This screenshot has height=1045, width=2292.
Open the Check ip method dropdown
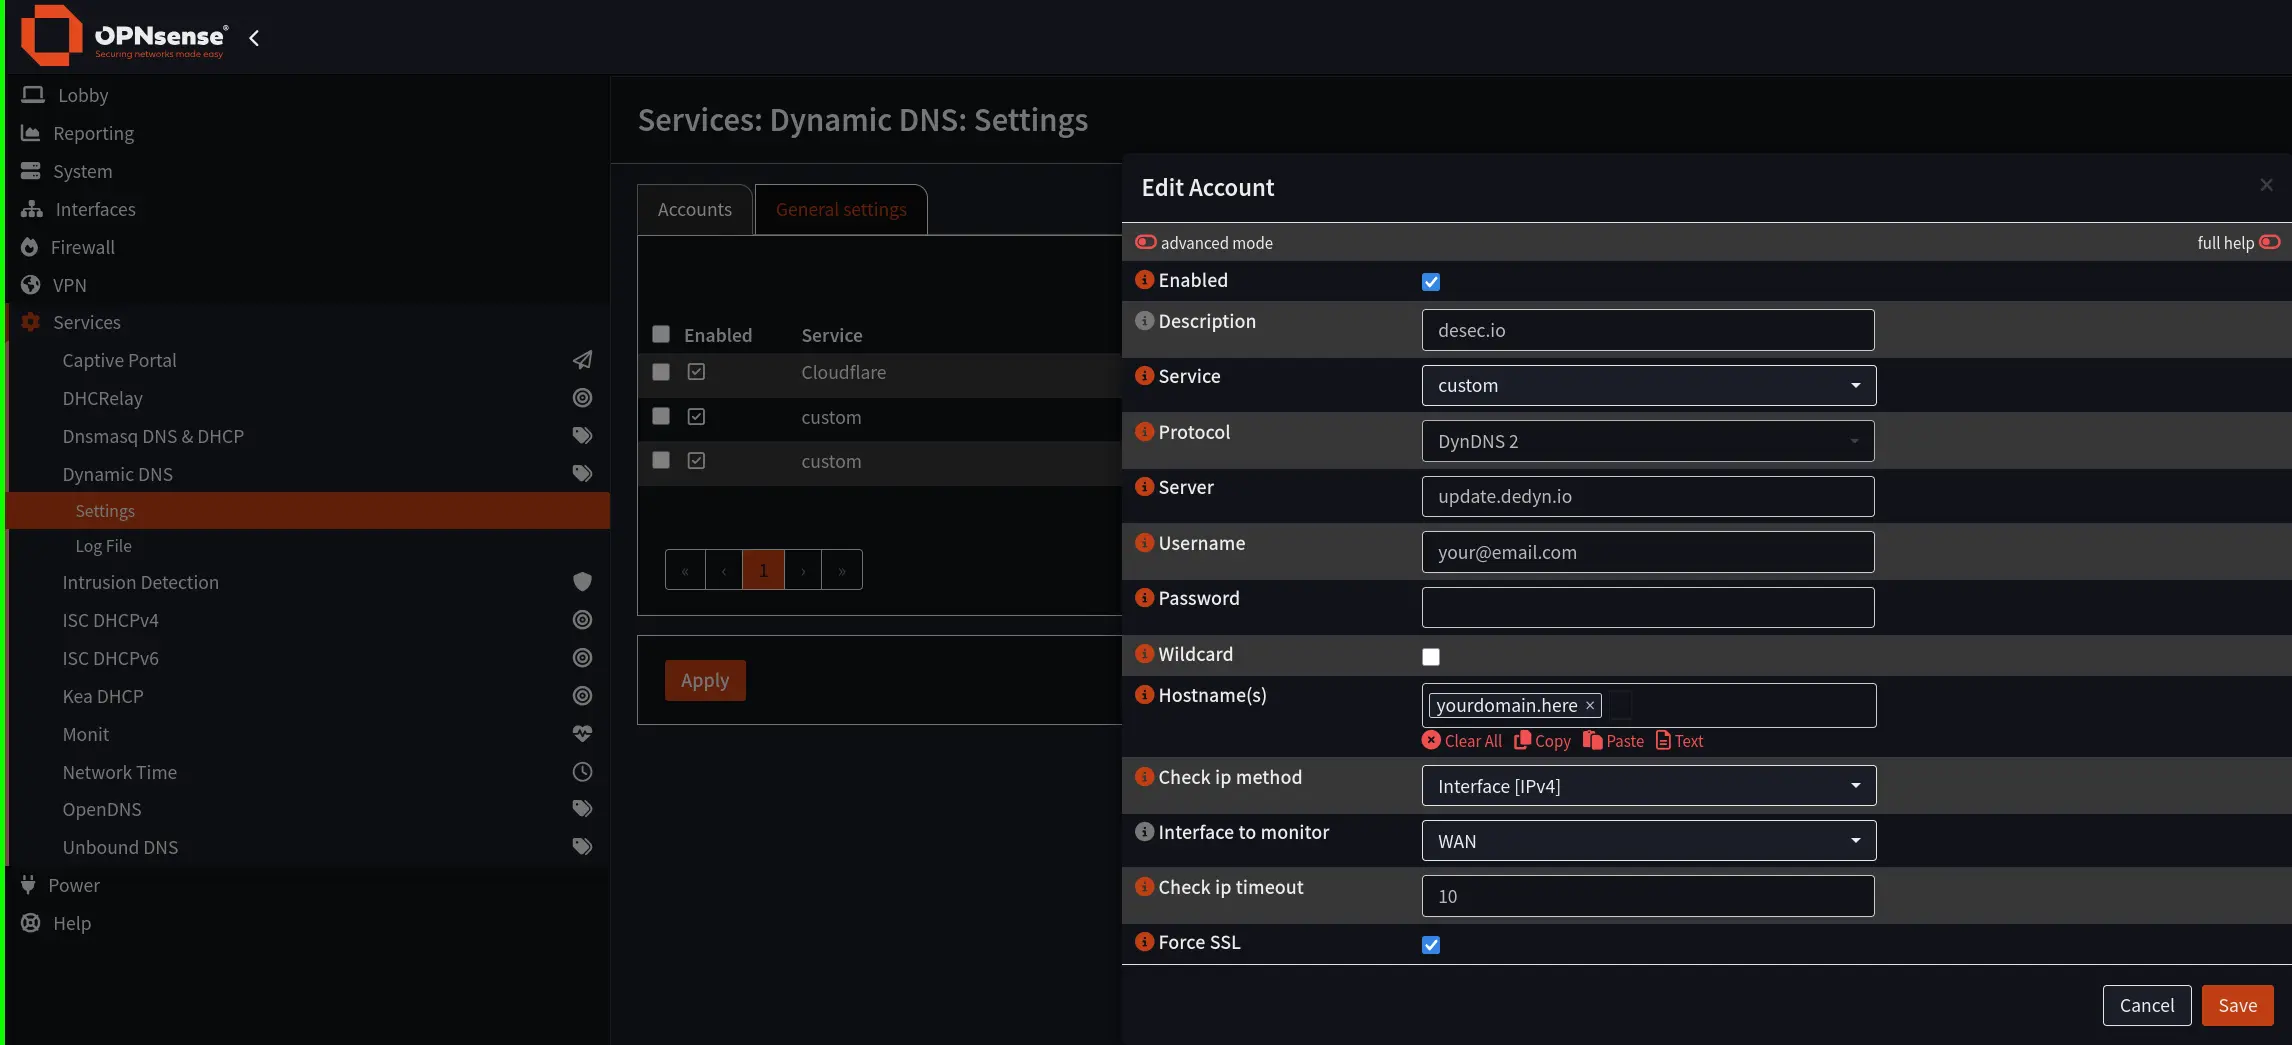point(1648,786)
